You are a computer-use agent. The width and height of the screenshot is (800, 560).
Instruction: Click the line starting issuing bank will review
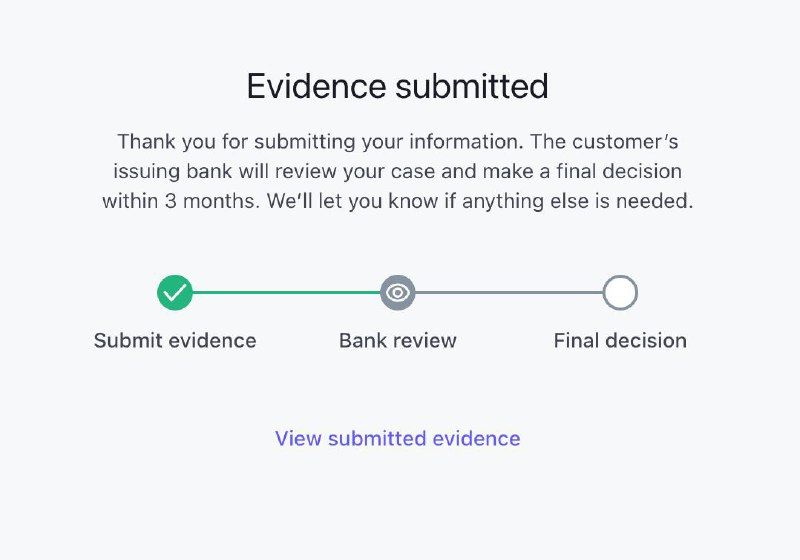[397, 171]
